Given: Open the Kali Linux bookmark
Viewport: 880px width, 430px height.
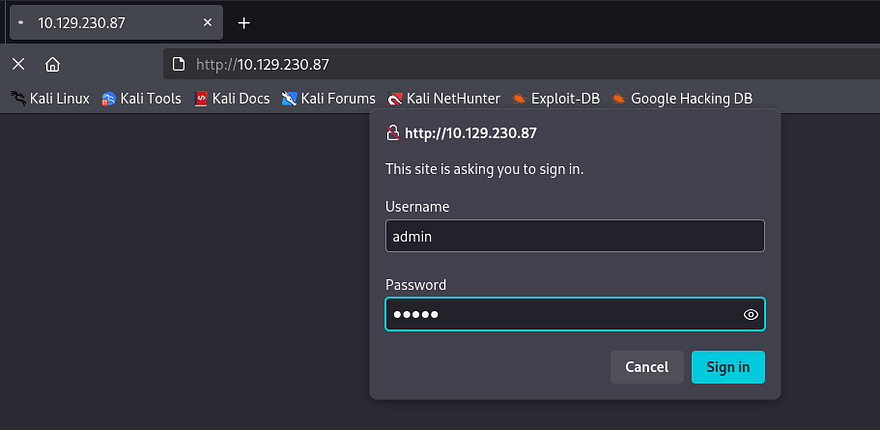Looking at the screenshot, I should click(x=50, y=98).
